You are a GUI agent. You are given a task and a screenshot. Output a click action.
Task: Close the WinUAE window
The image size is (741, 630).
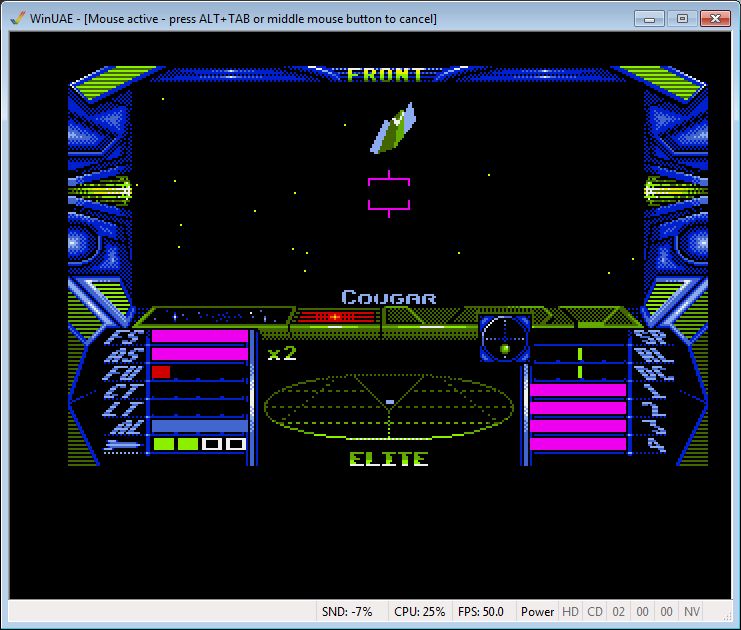[x=715, y=19]
